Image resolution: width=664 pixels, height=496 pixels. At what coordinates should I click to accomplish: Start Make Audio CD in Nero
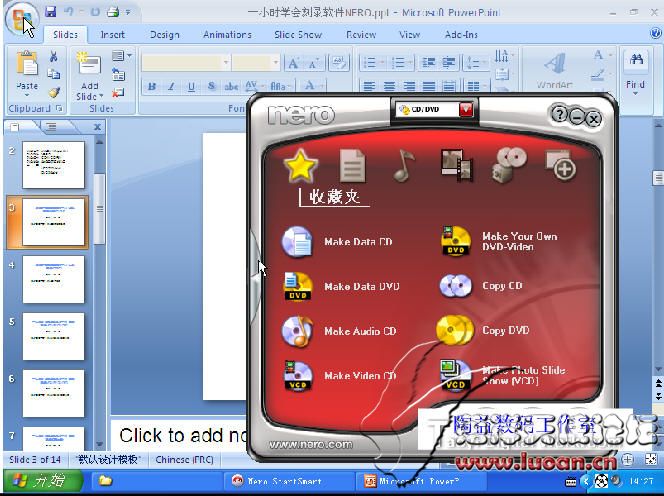[339, 331]
